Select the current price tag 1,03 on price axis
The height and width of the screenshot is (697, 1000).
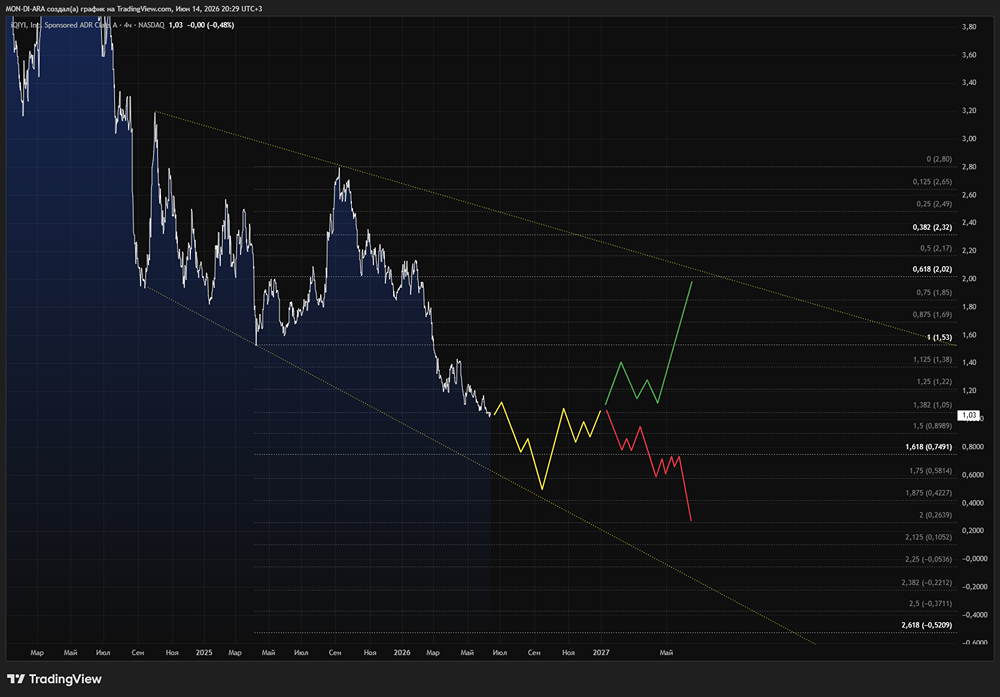[969, 415]
